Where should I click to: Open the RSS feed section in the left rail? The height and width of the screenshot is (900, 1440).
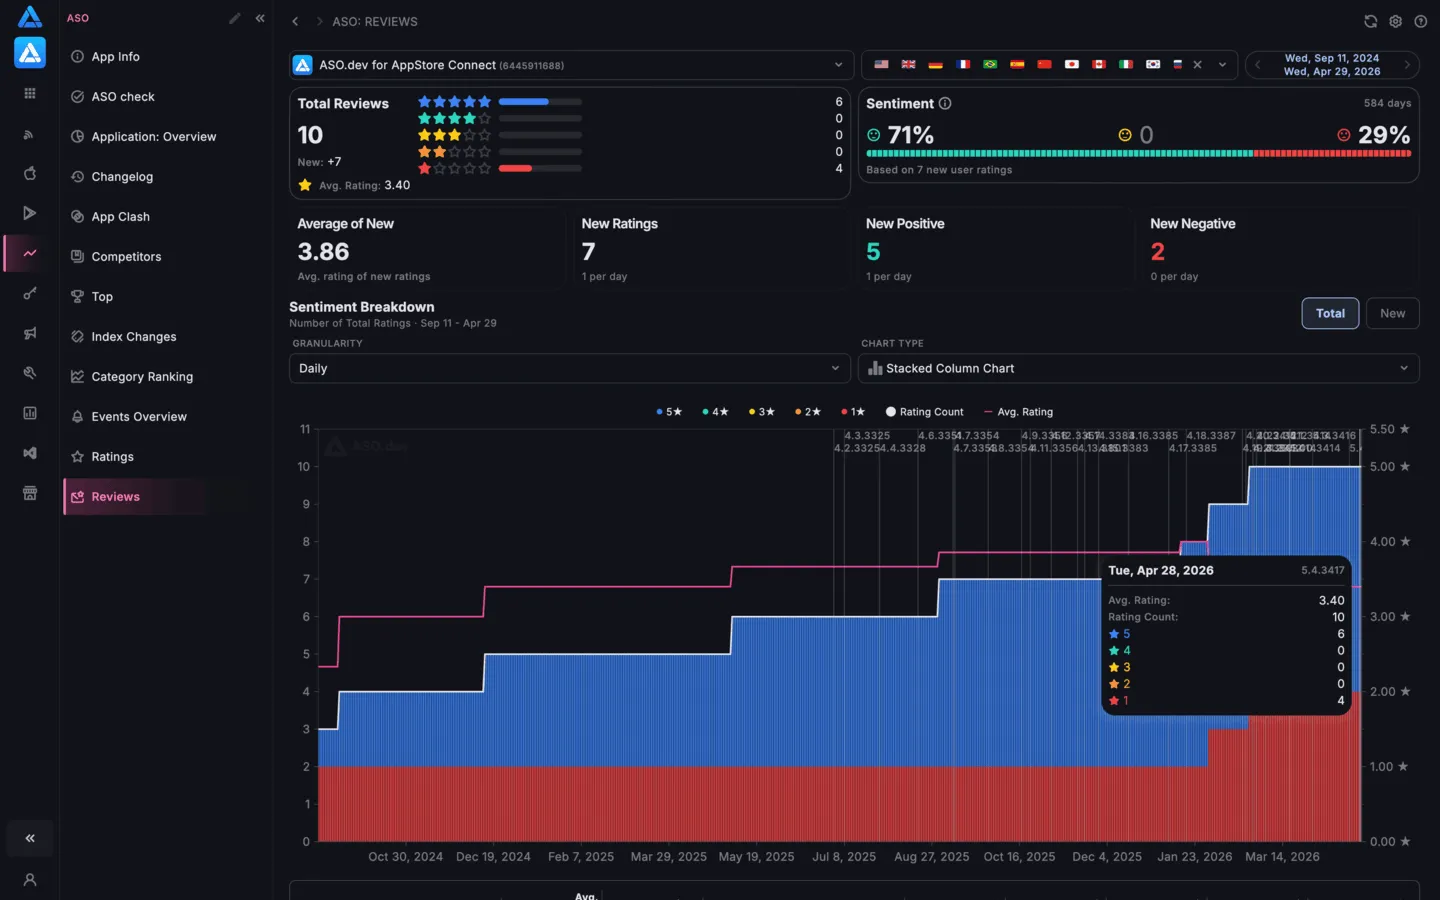click(x=30, y=134)
